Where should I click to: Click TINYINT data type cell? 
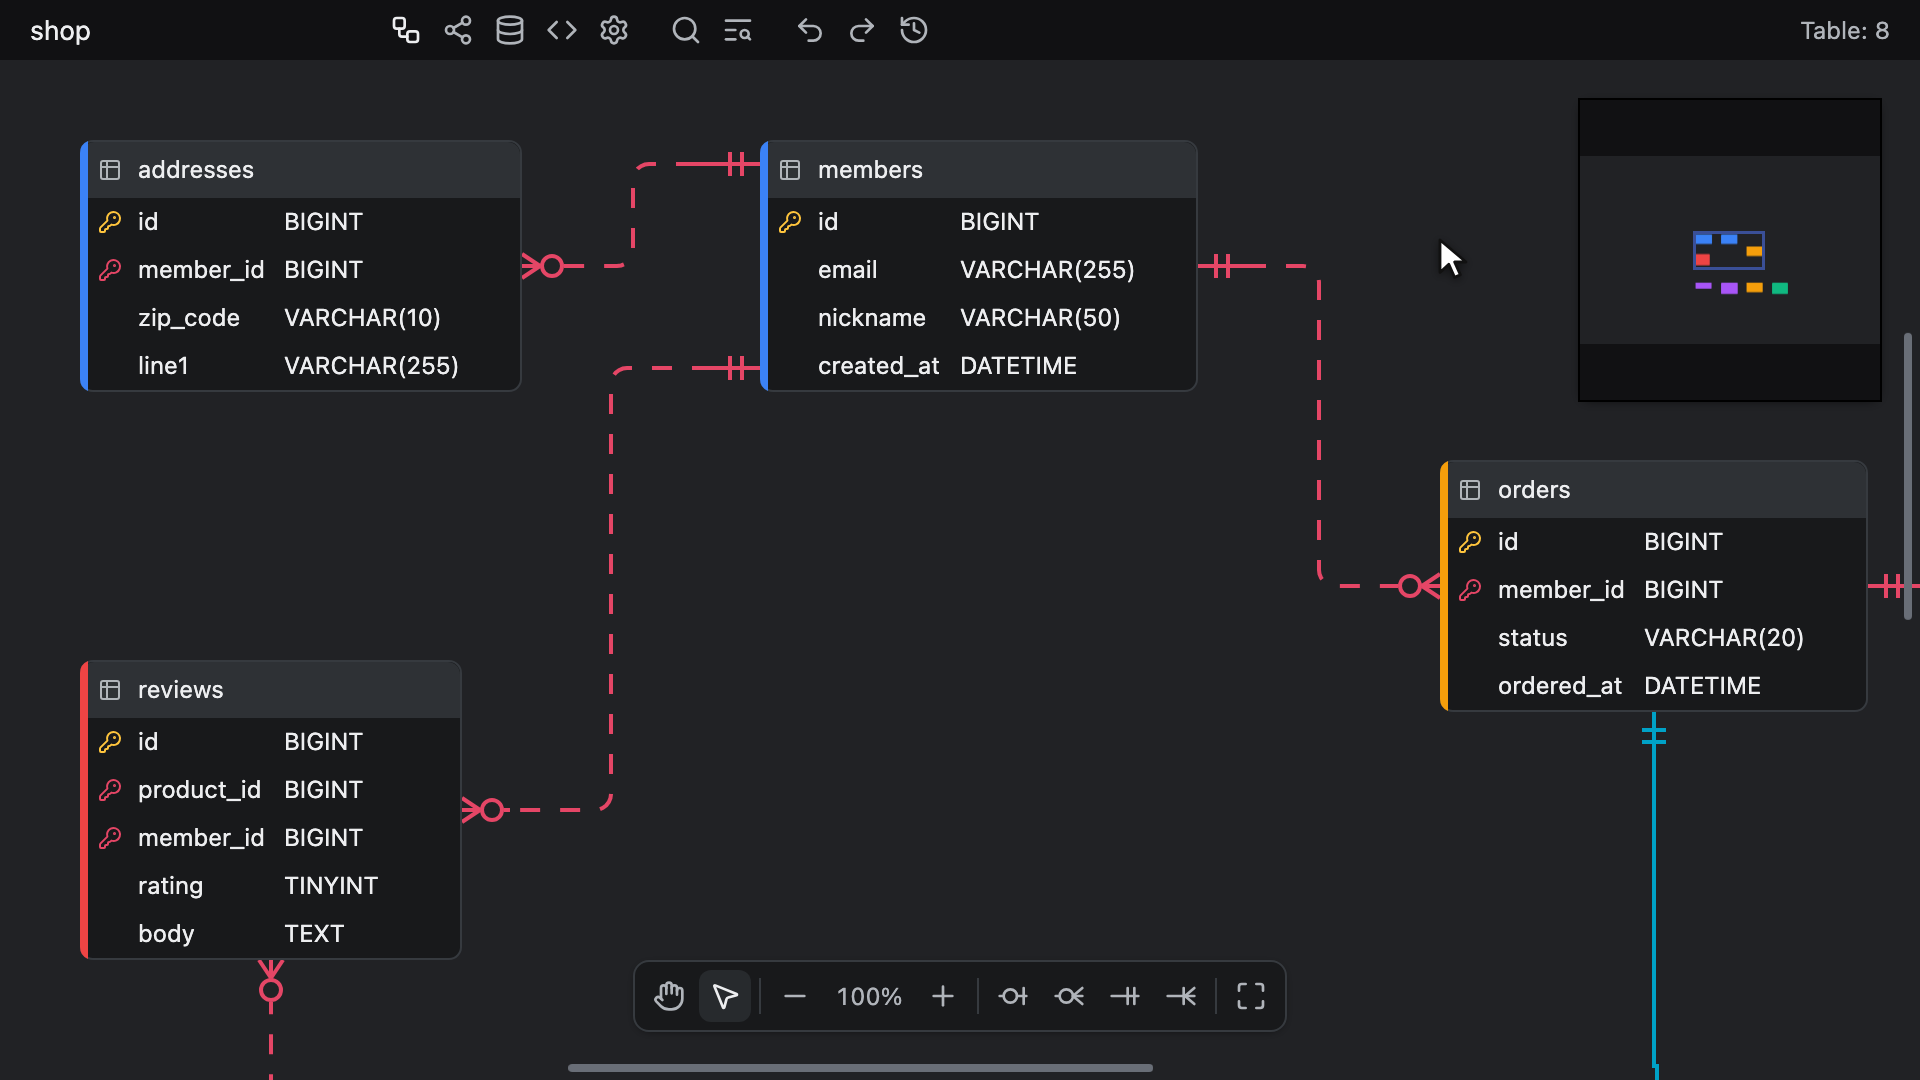331,886
